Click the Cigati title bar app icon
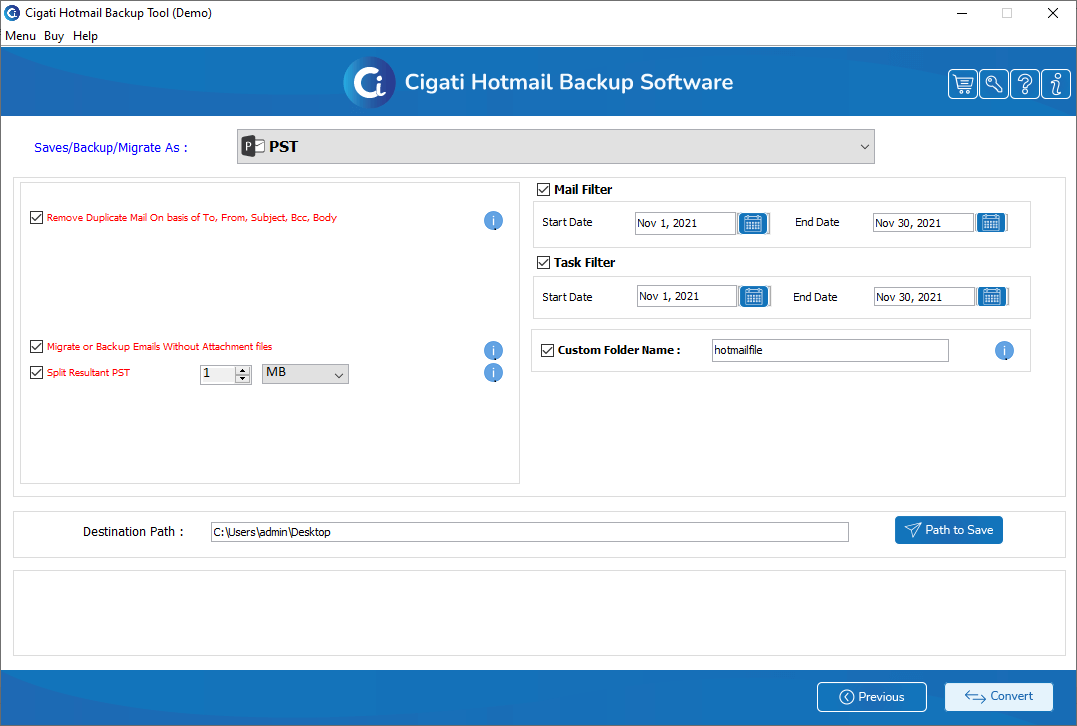 [x=12, y=13]
